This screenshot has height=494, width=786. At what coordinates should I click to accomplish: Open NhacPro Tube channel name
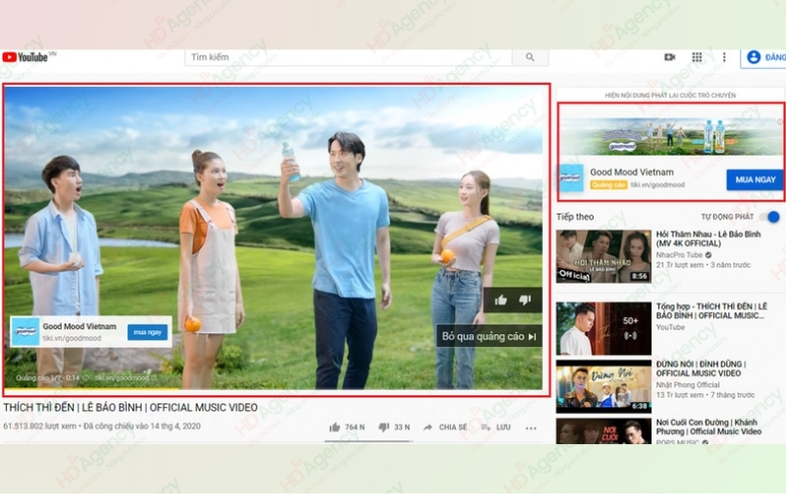coord(679,255)
